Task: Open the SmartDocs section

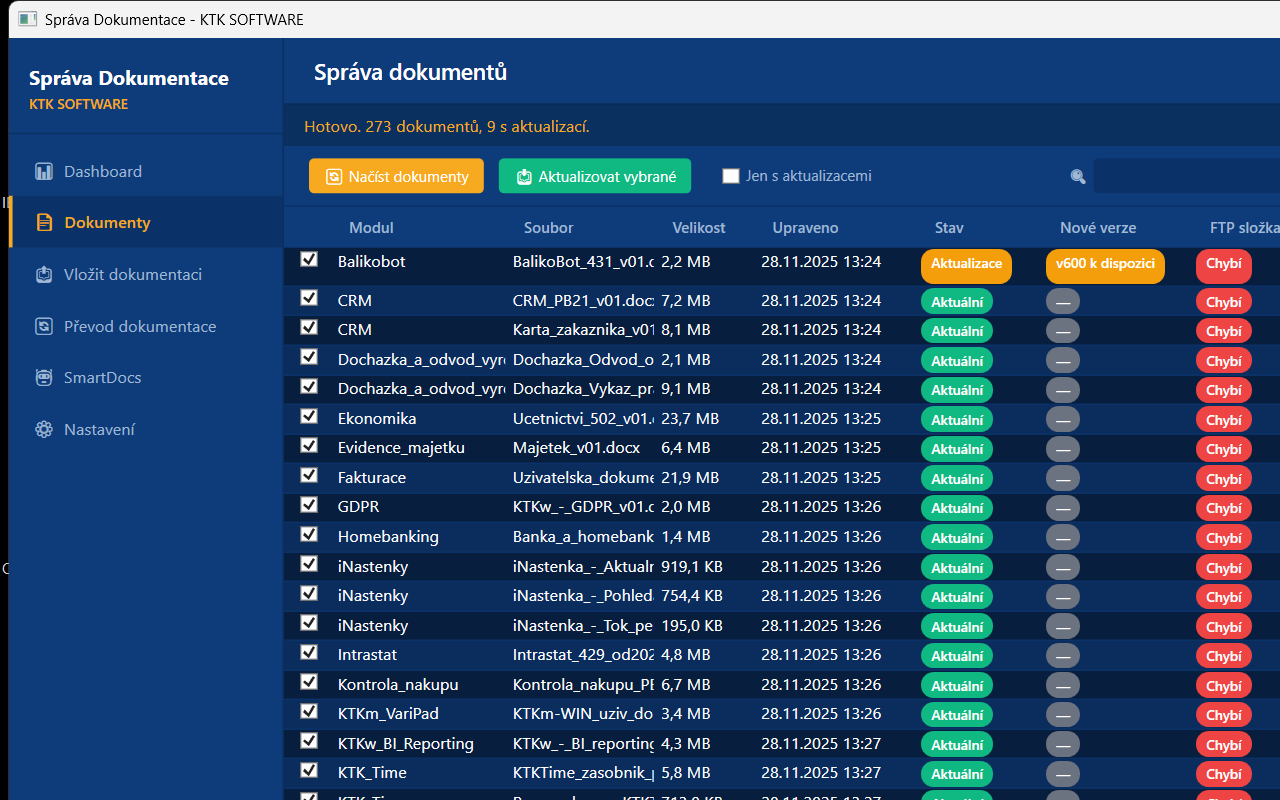Action: [x=102, y=378]
